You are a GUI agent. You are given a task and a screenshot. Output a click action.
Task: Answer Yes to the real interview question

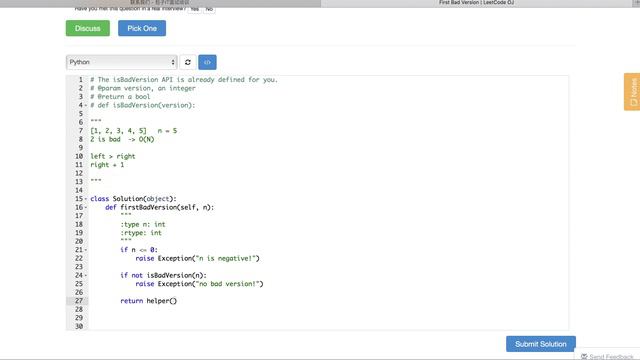click(x=195, y=9)
